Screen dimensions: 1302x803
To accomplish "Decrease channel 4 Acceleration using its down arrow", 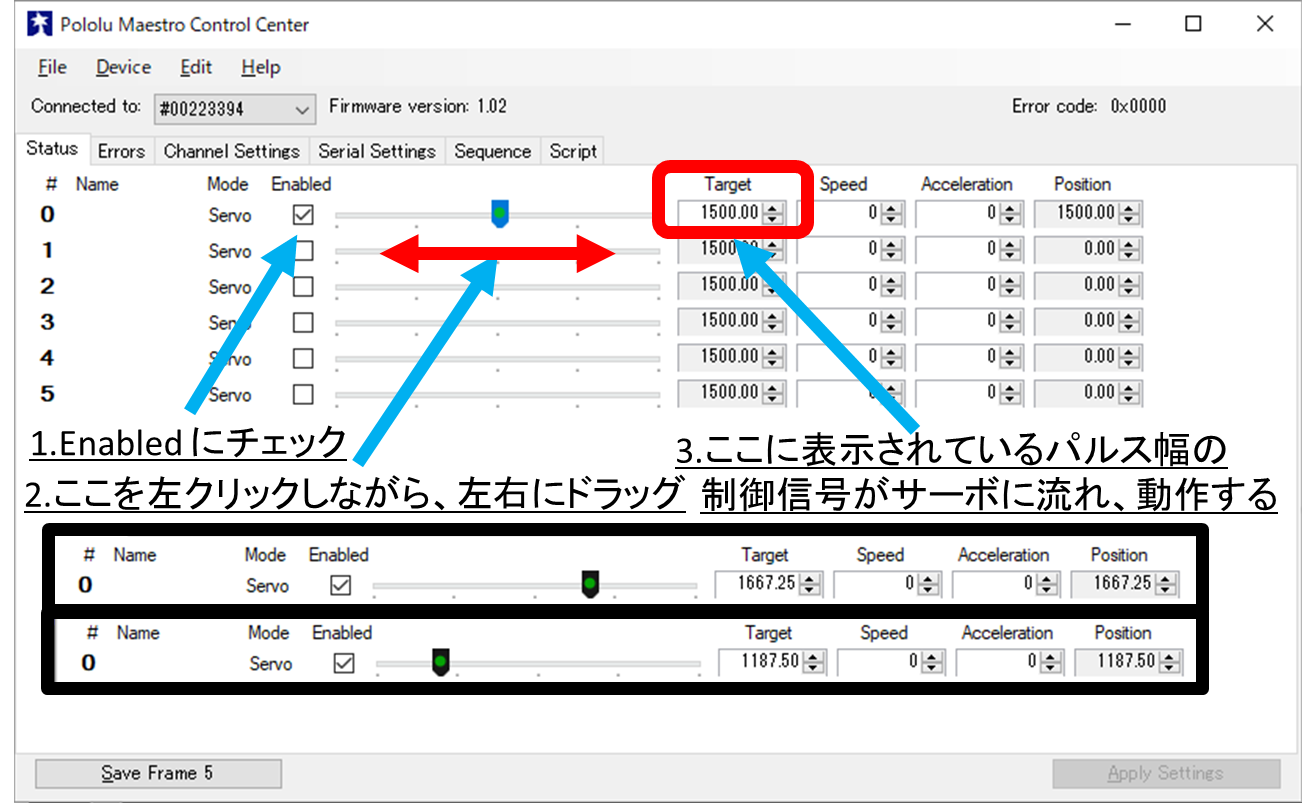I will tap(1011, 364).
